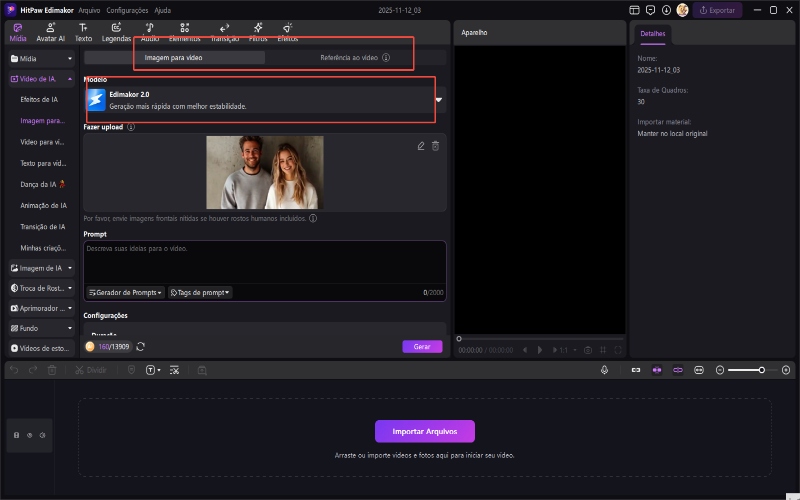Toggle the track lock icon
The image size is (800, 500).
17,435
